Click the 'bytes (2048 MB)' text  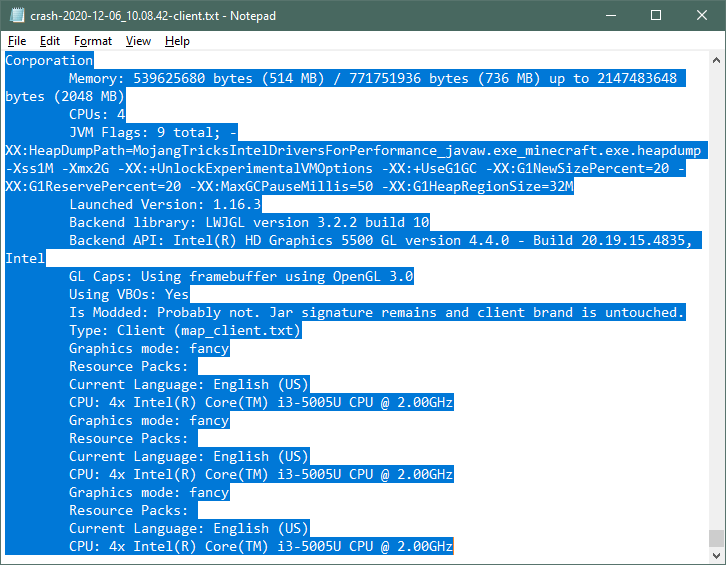pos(65,96)
